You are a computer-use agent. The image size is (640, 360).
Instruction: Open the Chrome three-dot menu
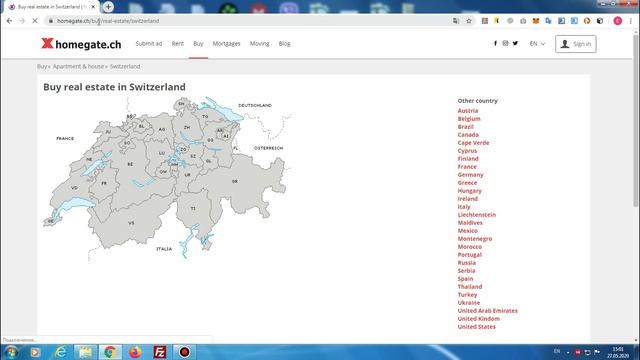point(631,21)
